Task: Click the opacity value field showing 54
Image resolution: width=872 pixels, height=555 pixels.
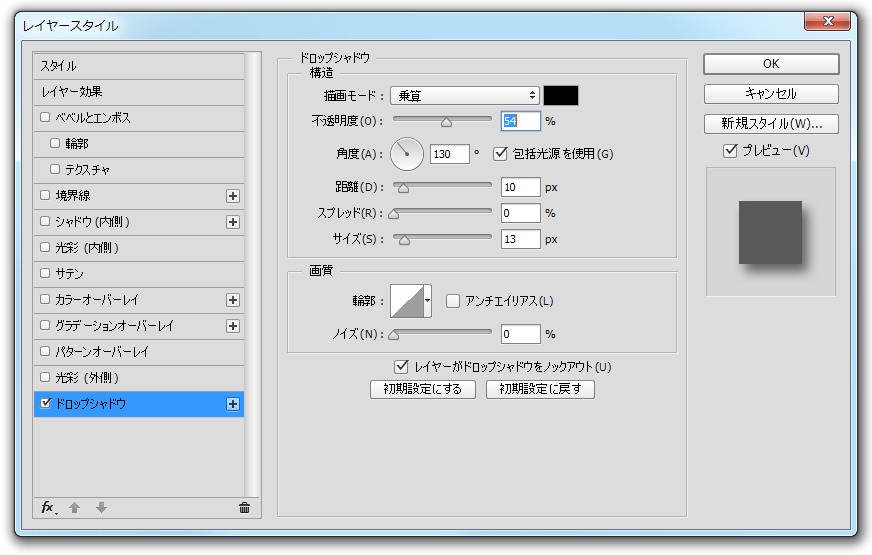Action: click(521, 121)
